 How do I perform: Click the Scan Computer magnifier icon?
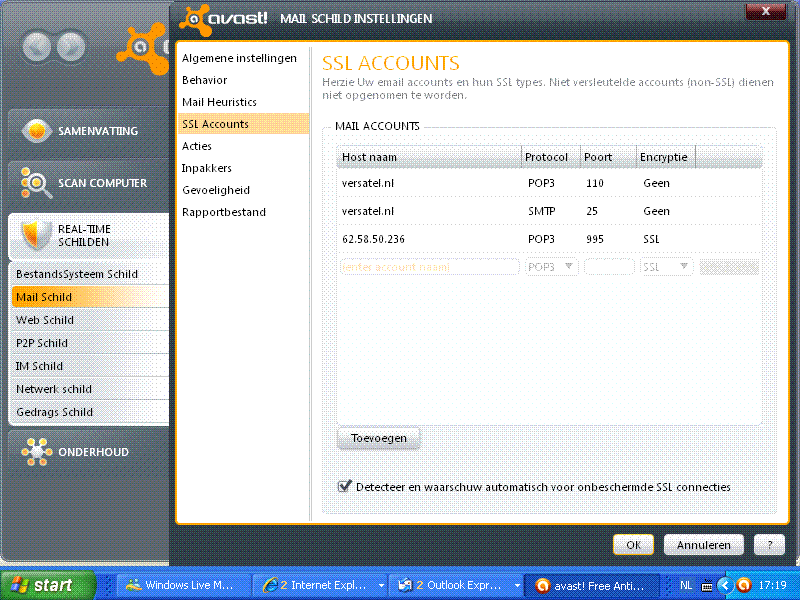click(36, 183)
